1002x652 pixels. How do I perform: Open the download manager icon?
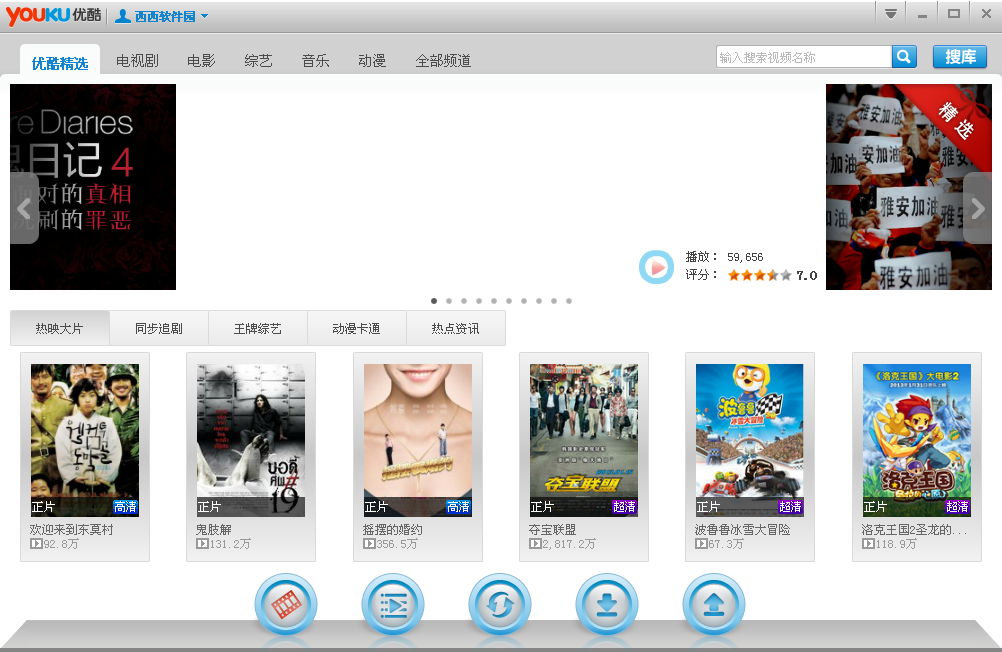[606, 604]
